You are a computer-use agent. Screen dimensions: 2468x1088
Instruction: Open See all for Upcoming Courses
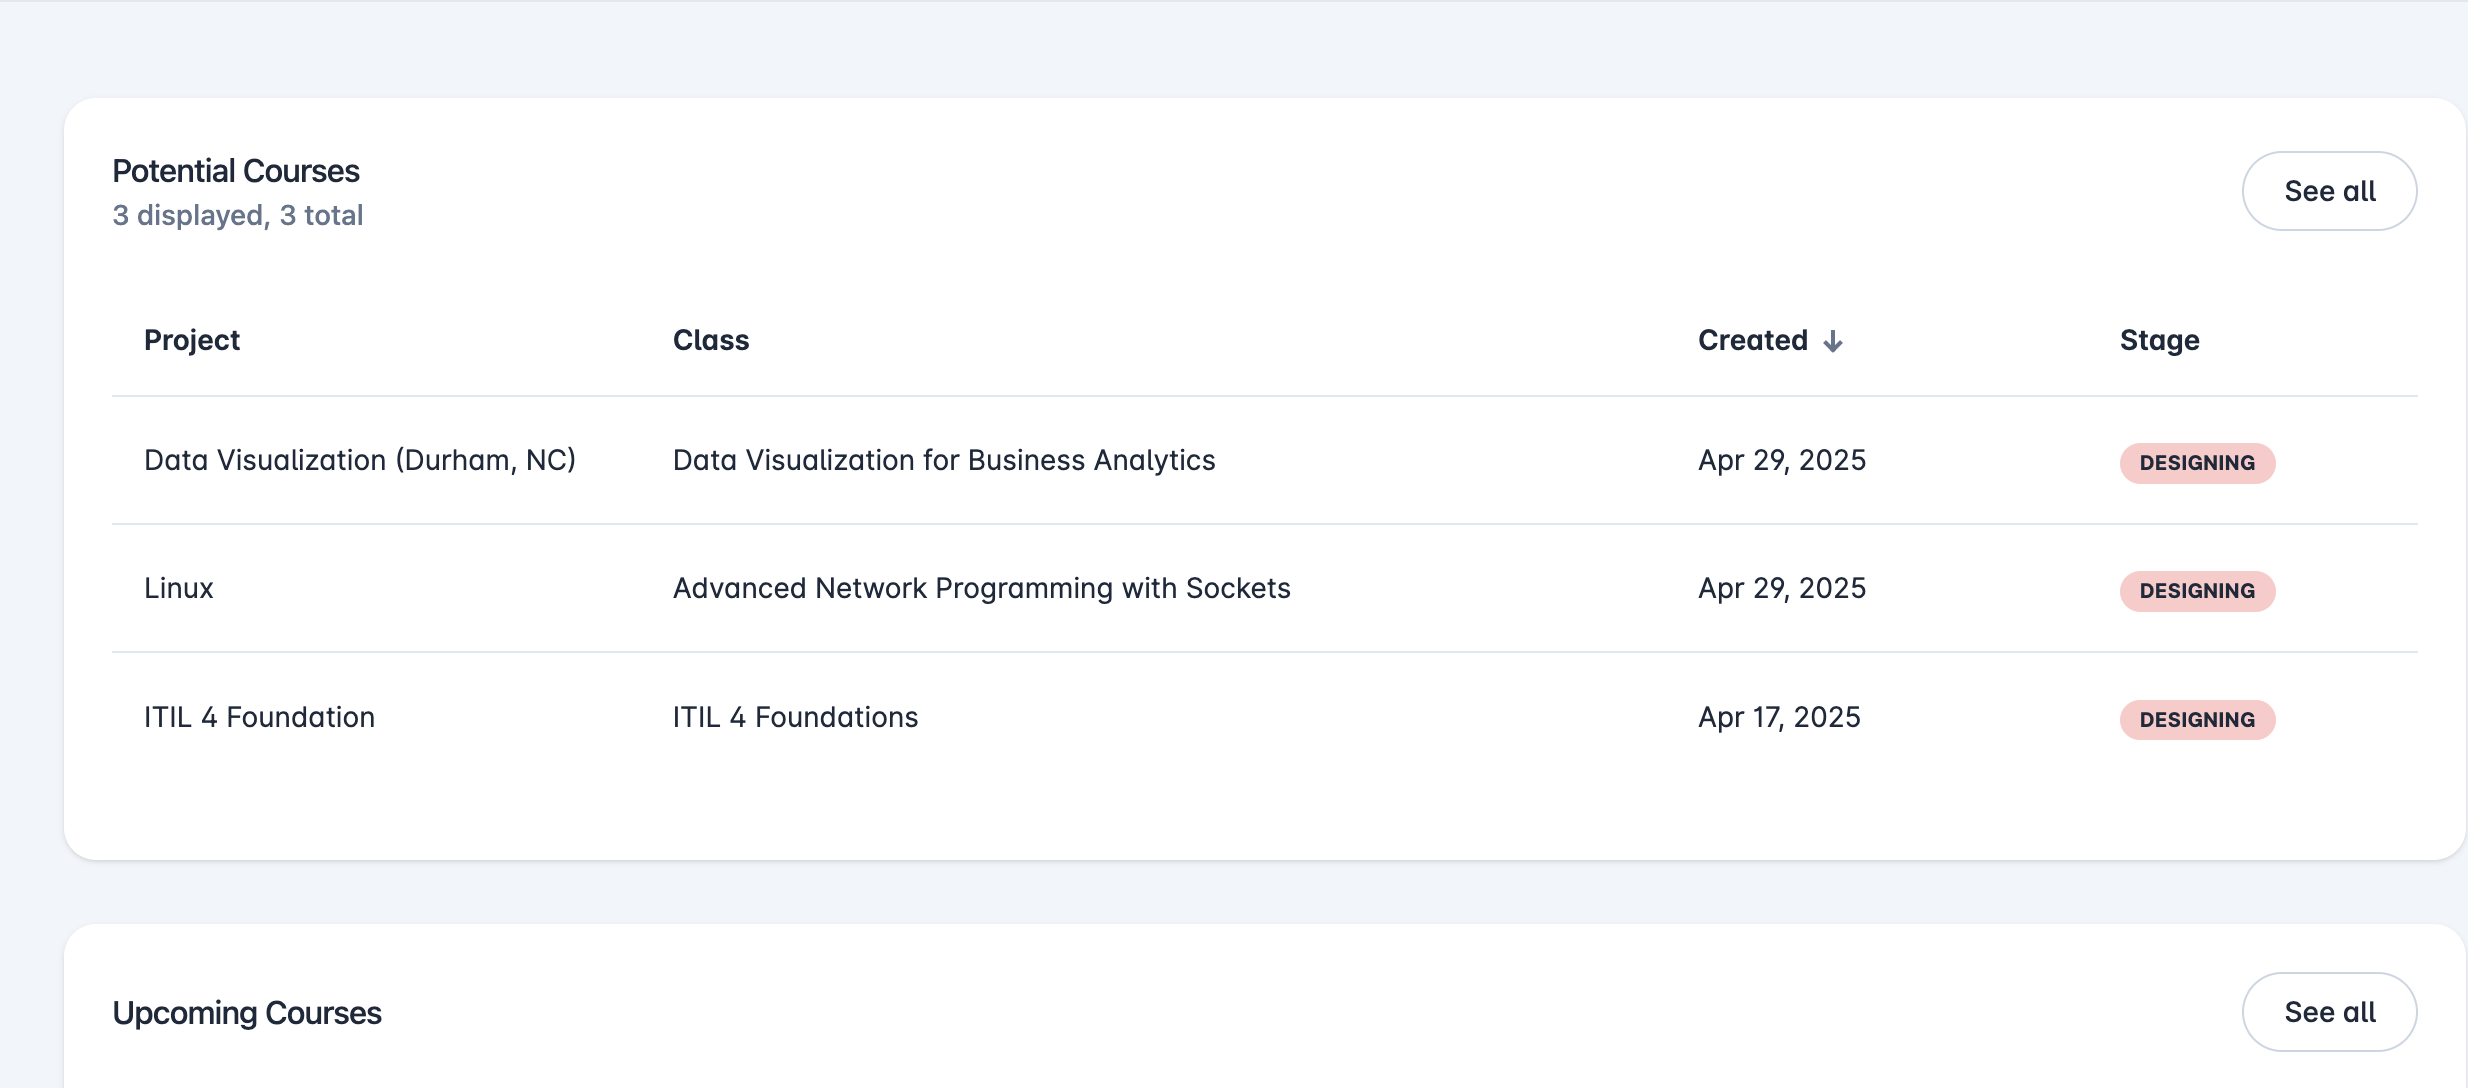pyautogui.click(x=2329, y=1012)
